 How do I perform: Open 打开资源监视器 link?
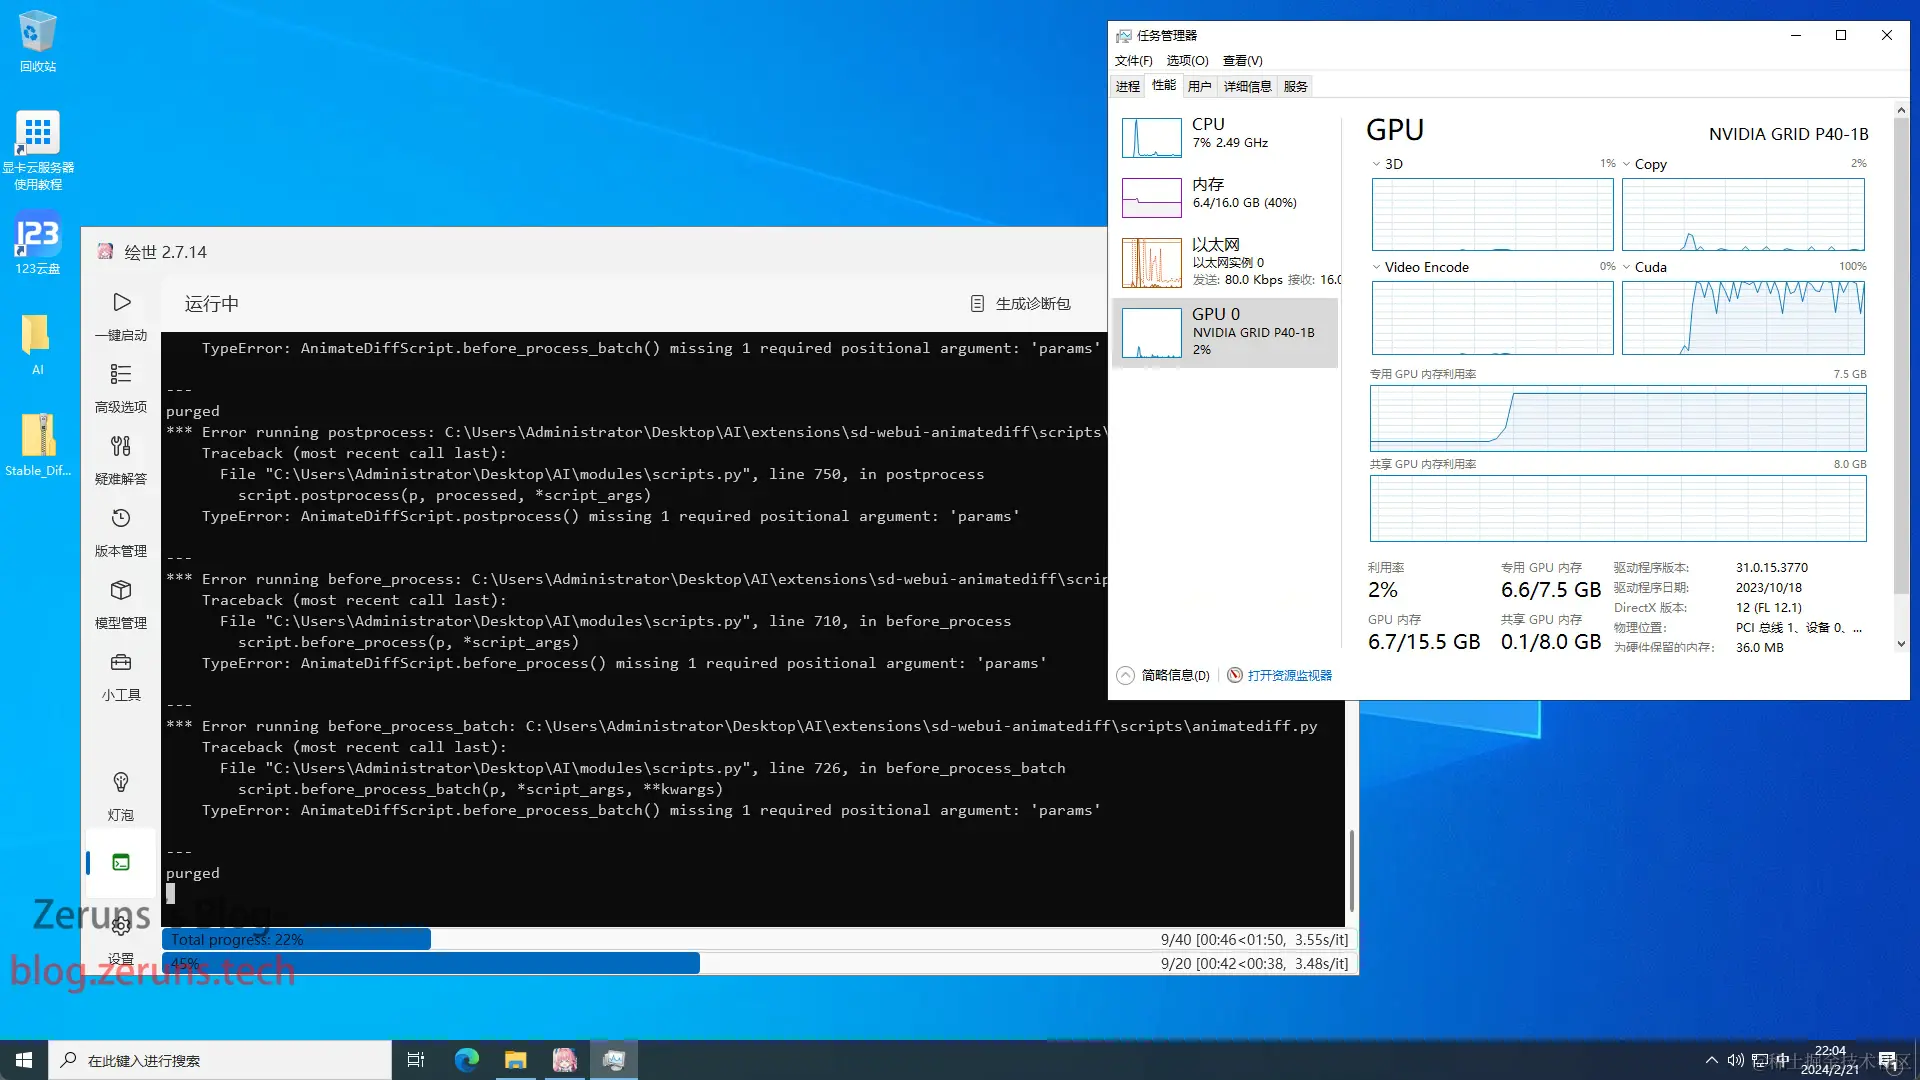(x=1289, y=676)
